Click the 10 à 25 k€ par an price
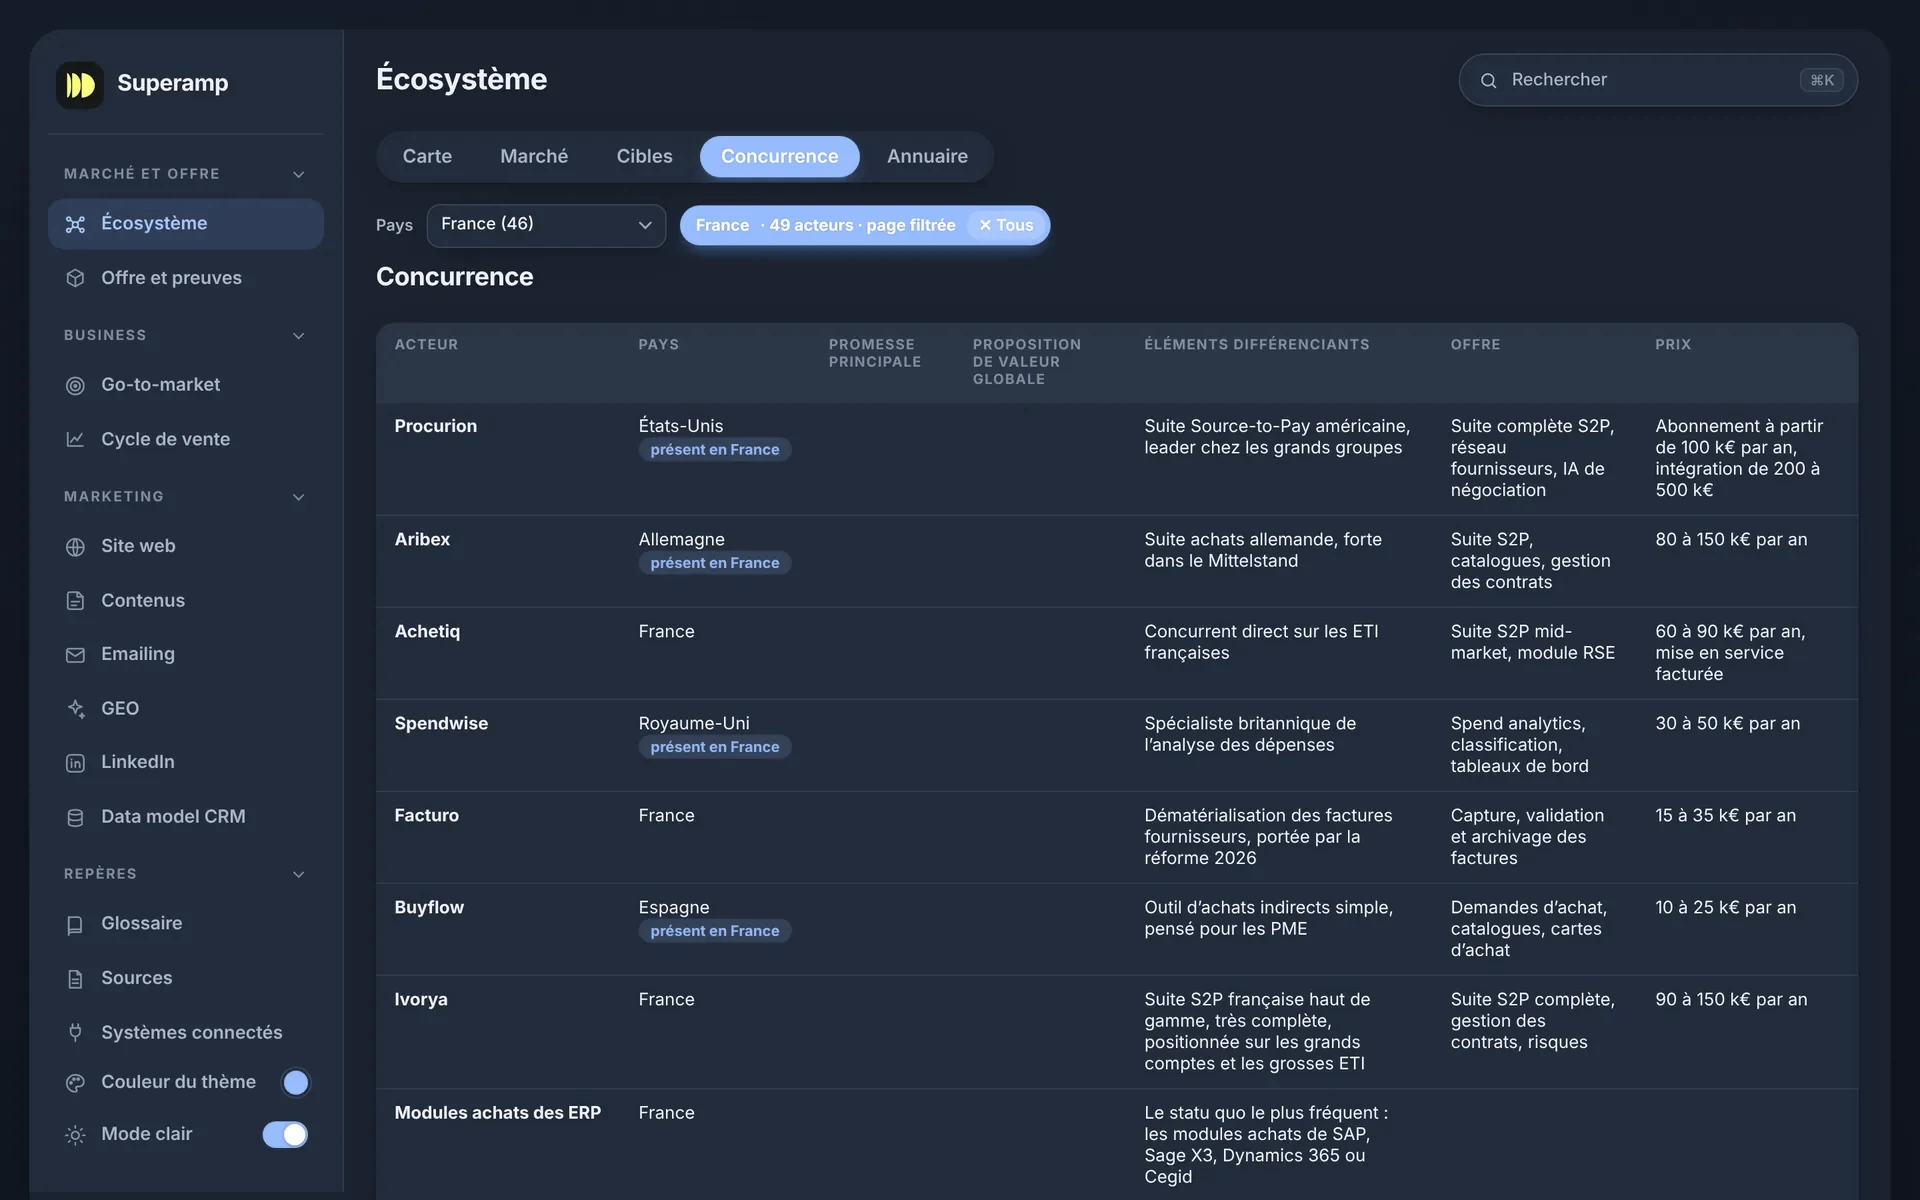 pyautogui.click(x=1725, y=907)
